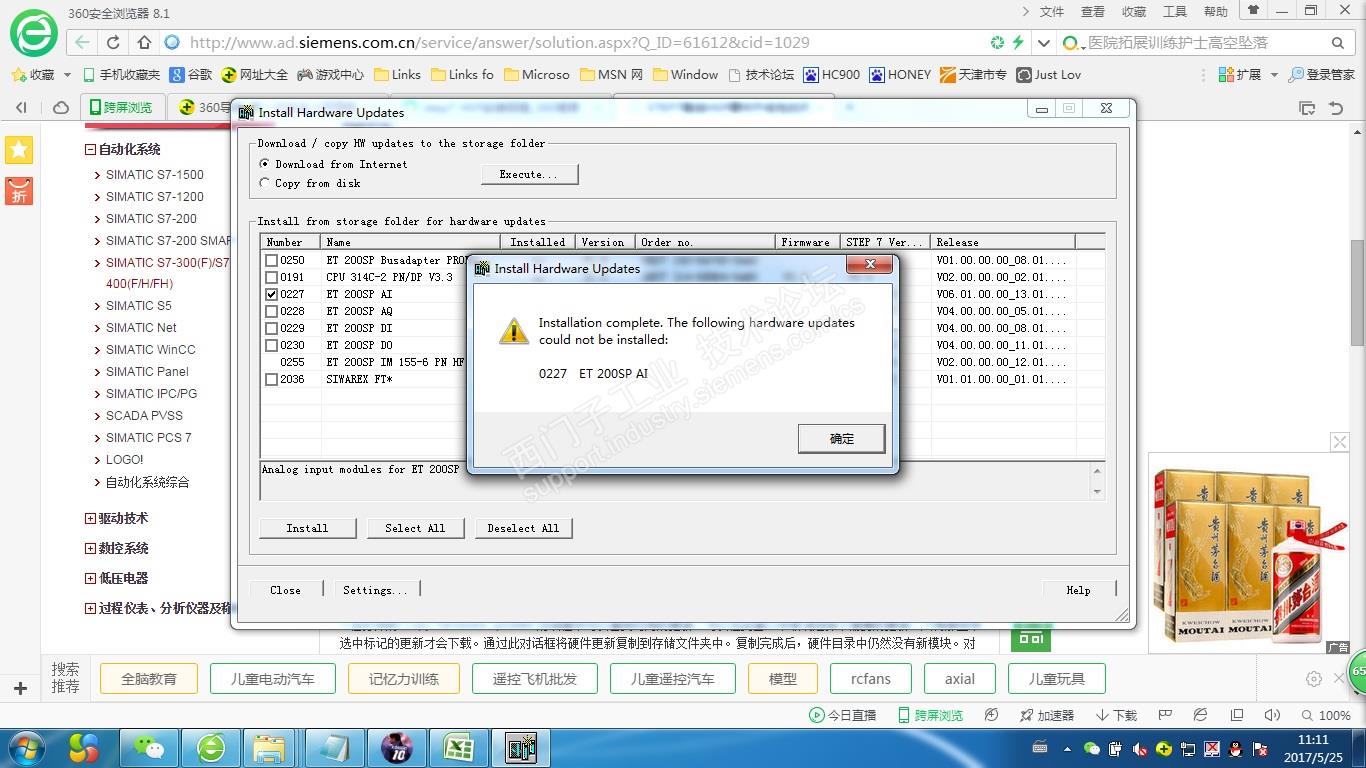Open the 查看 menu
1366x768 pixels.
[1093, 12]
